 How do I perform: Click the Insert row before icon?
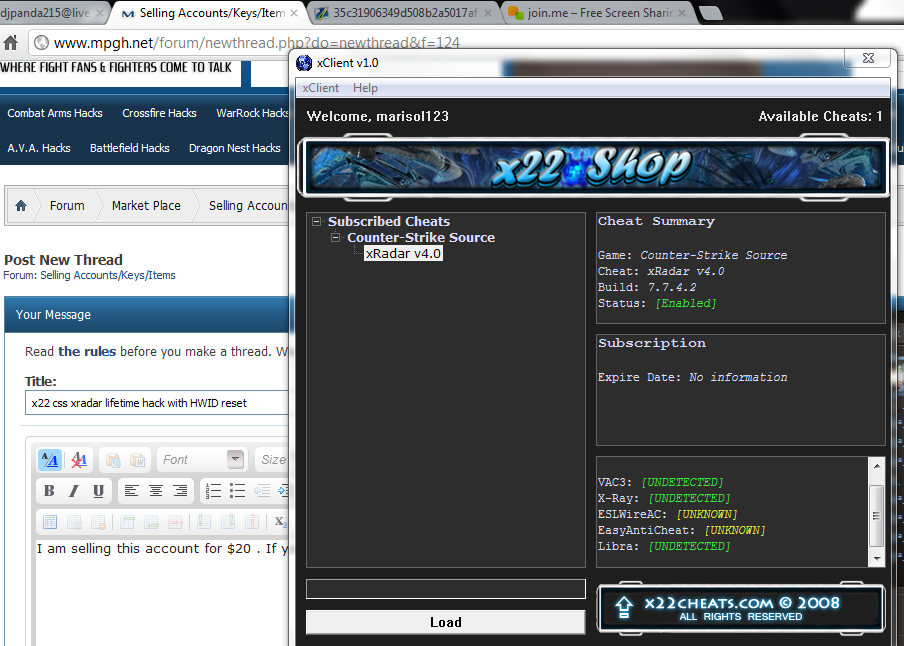127,522
